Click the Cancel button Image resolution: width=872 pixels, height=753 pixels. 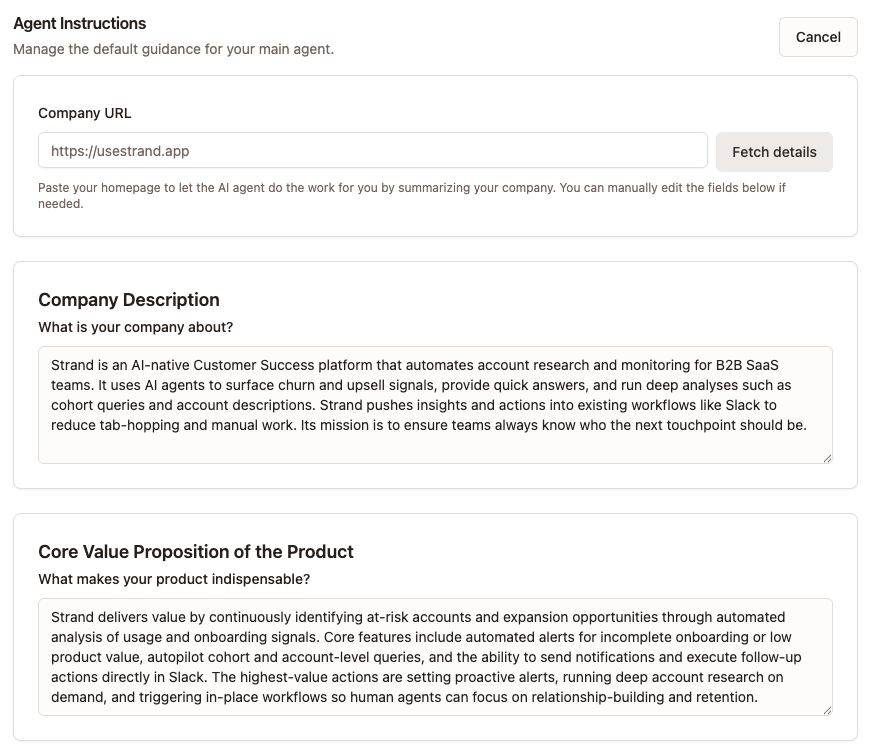coord(817,37)
